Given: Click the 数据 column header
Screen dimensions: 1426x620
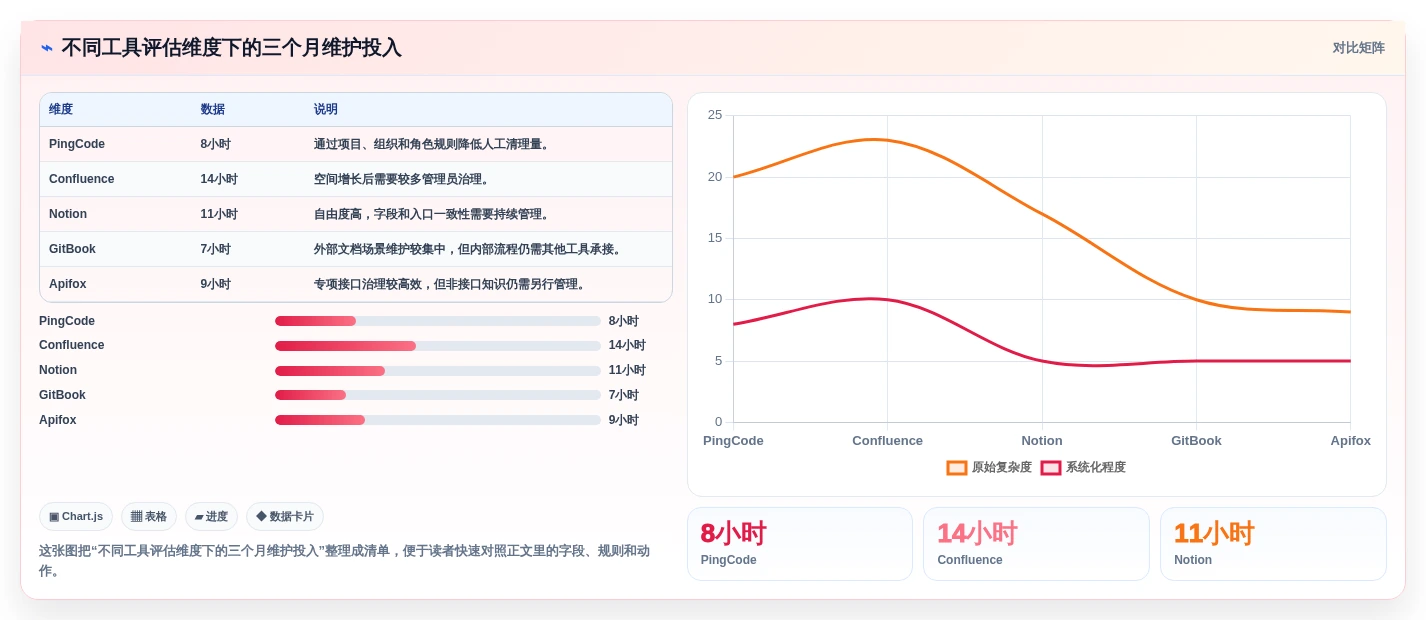Looking at the screenshot, I should tap(213, 110).
